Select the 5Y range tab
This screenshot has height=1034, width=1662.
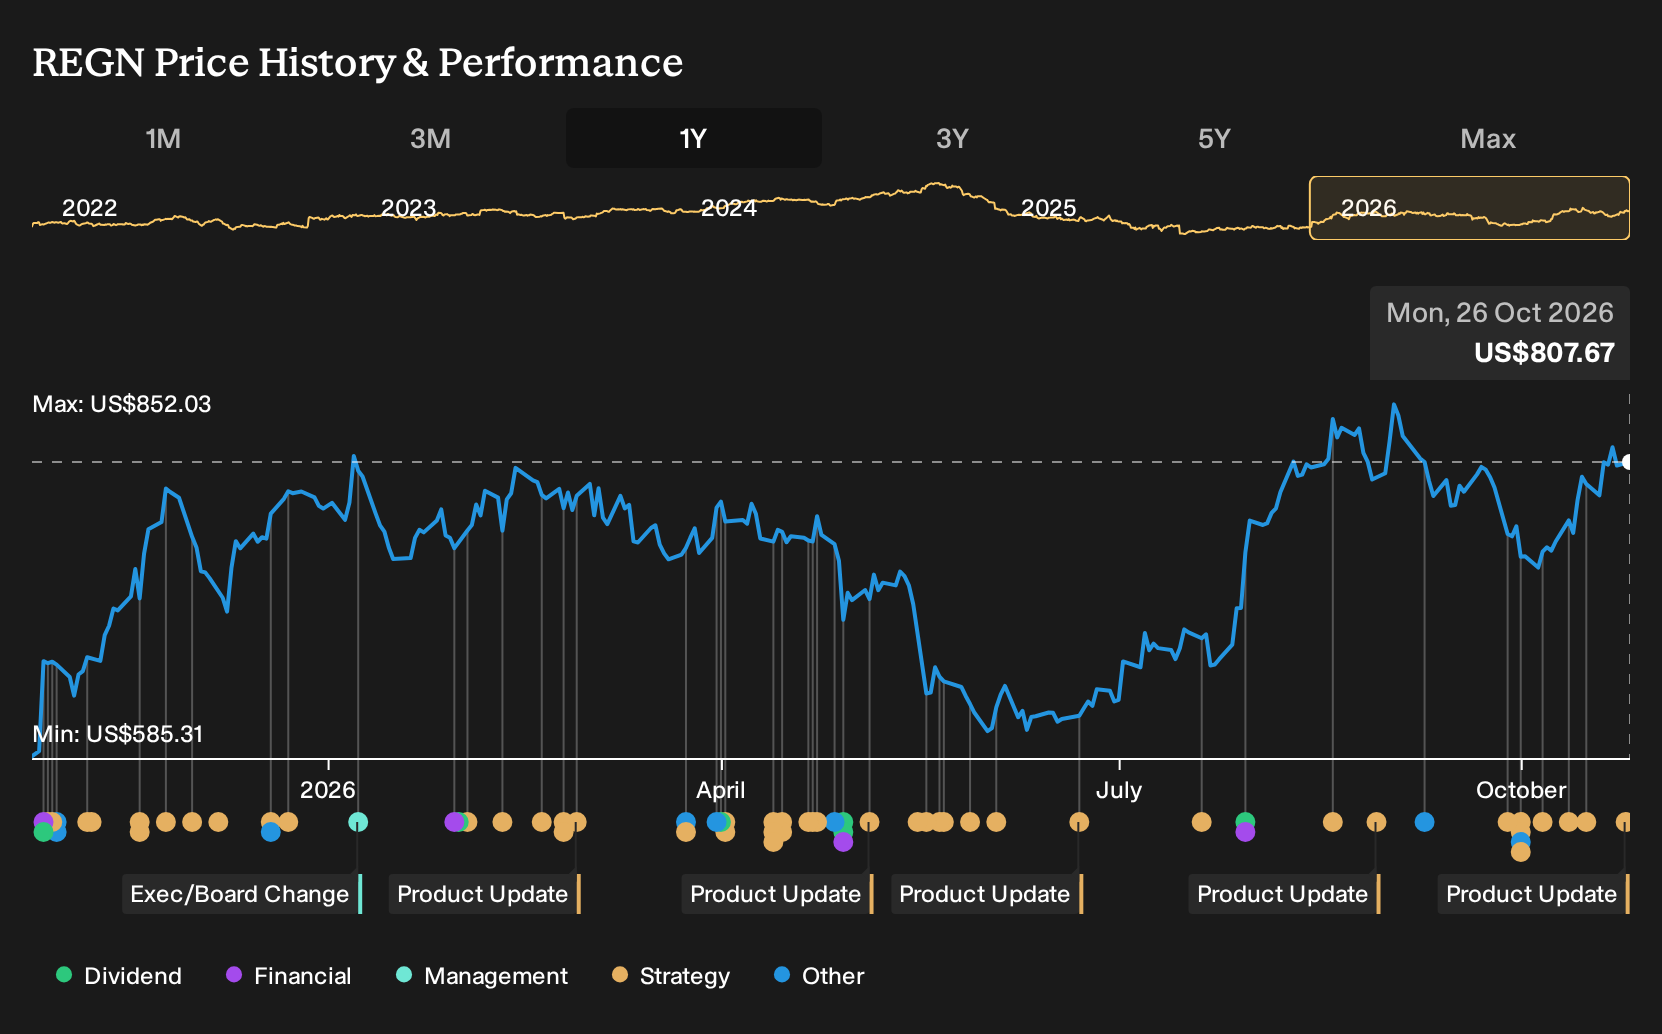pos(1214,138)
